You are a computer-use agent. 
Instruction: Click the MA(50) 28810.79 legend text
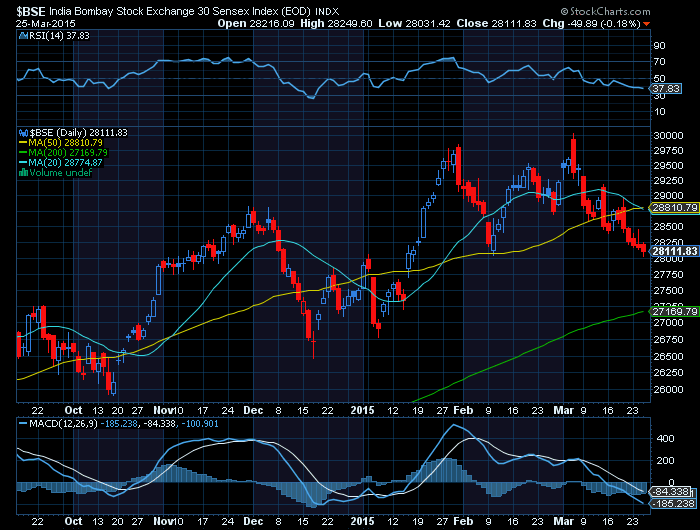click(x=65, y=143)
